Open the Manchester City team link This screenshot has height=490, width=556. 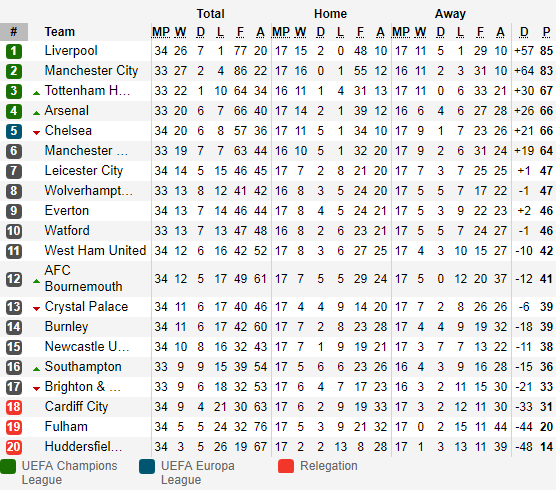[x=91, y=71]
